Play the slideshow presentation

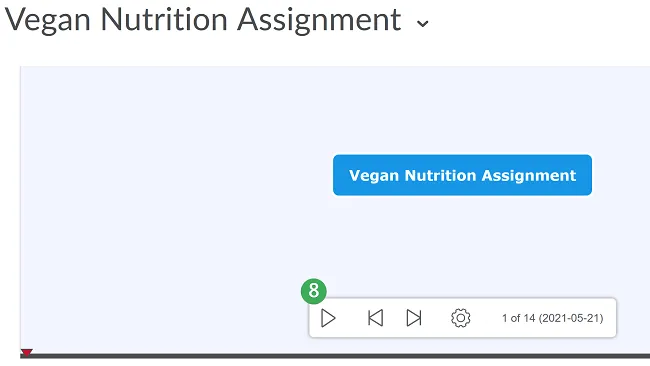pos(328,318)
